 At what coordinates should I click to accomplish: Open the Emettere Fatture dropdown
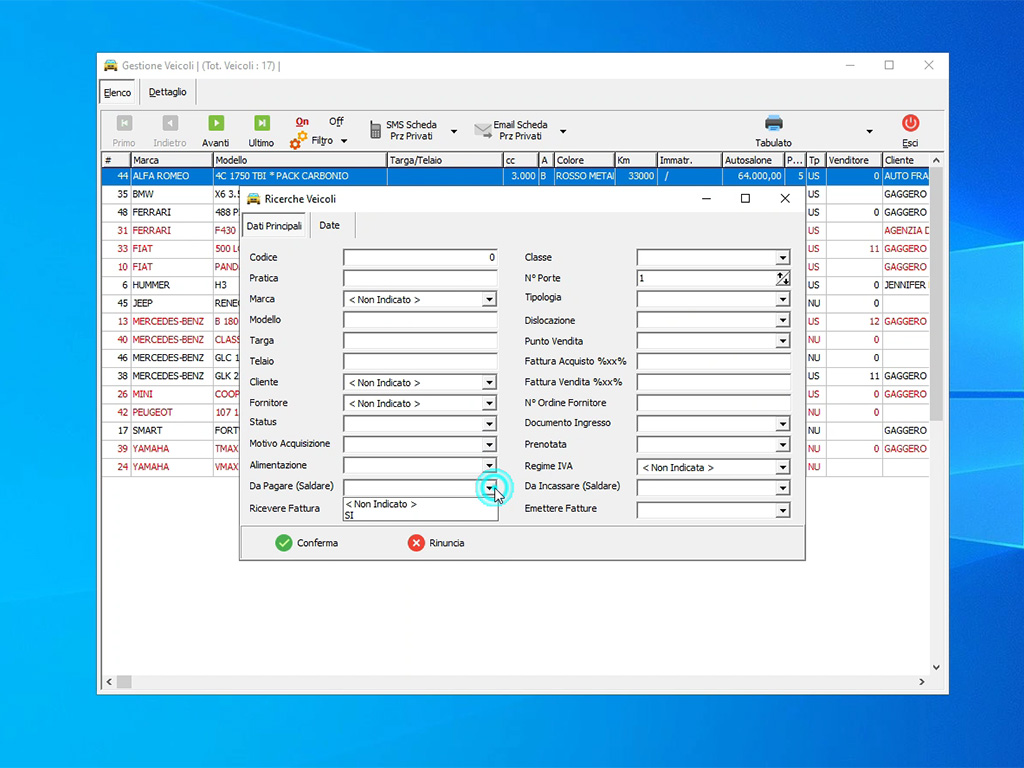coord(782,511)
